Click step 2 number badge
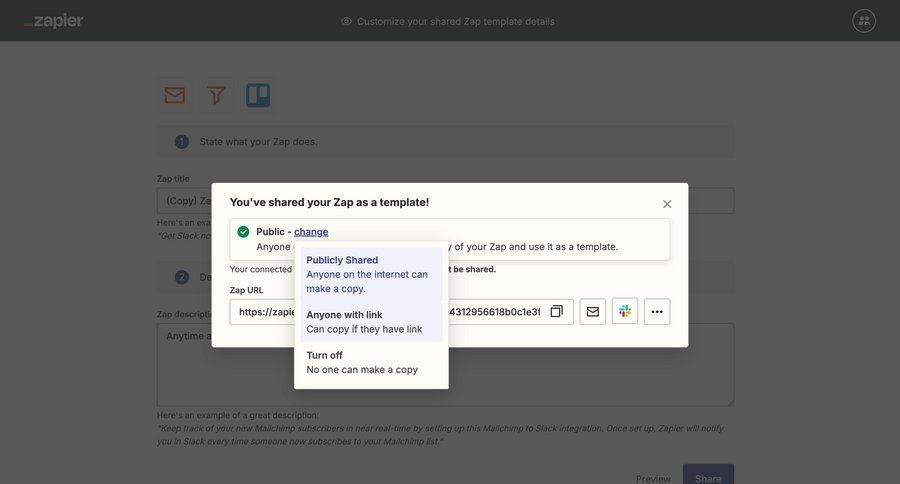Screen dimensions: 900x484 tap(182, 277)
